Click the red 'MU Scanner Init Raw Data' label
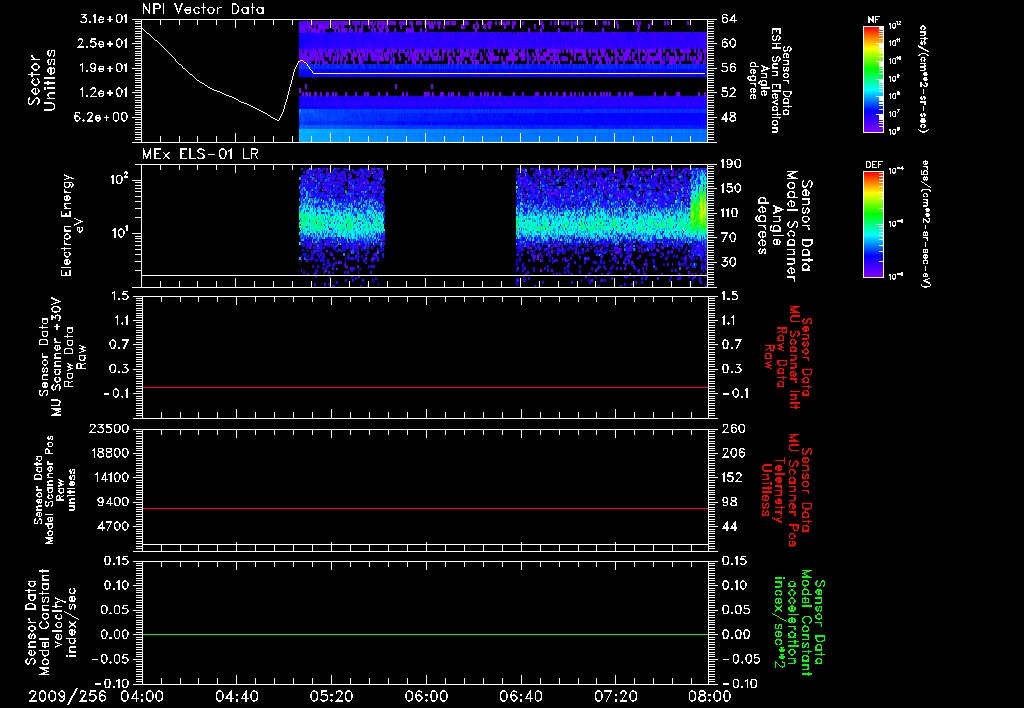Screen dimensions: 1024x708 click(786, 357)
